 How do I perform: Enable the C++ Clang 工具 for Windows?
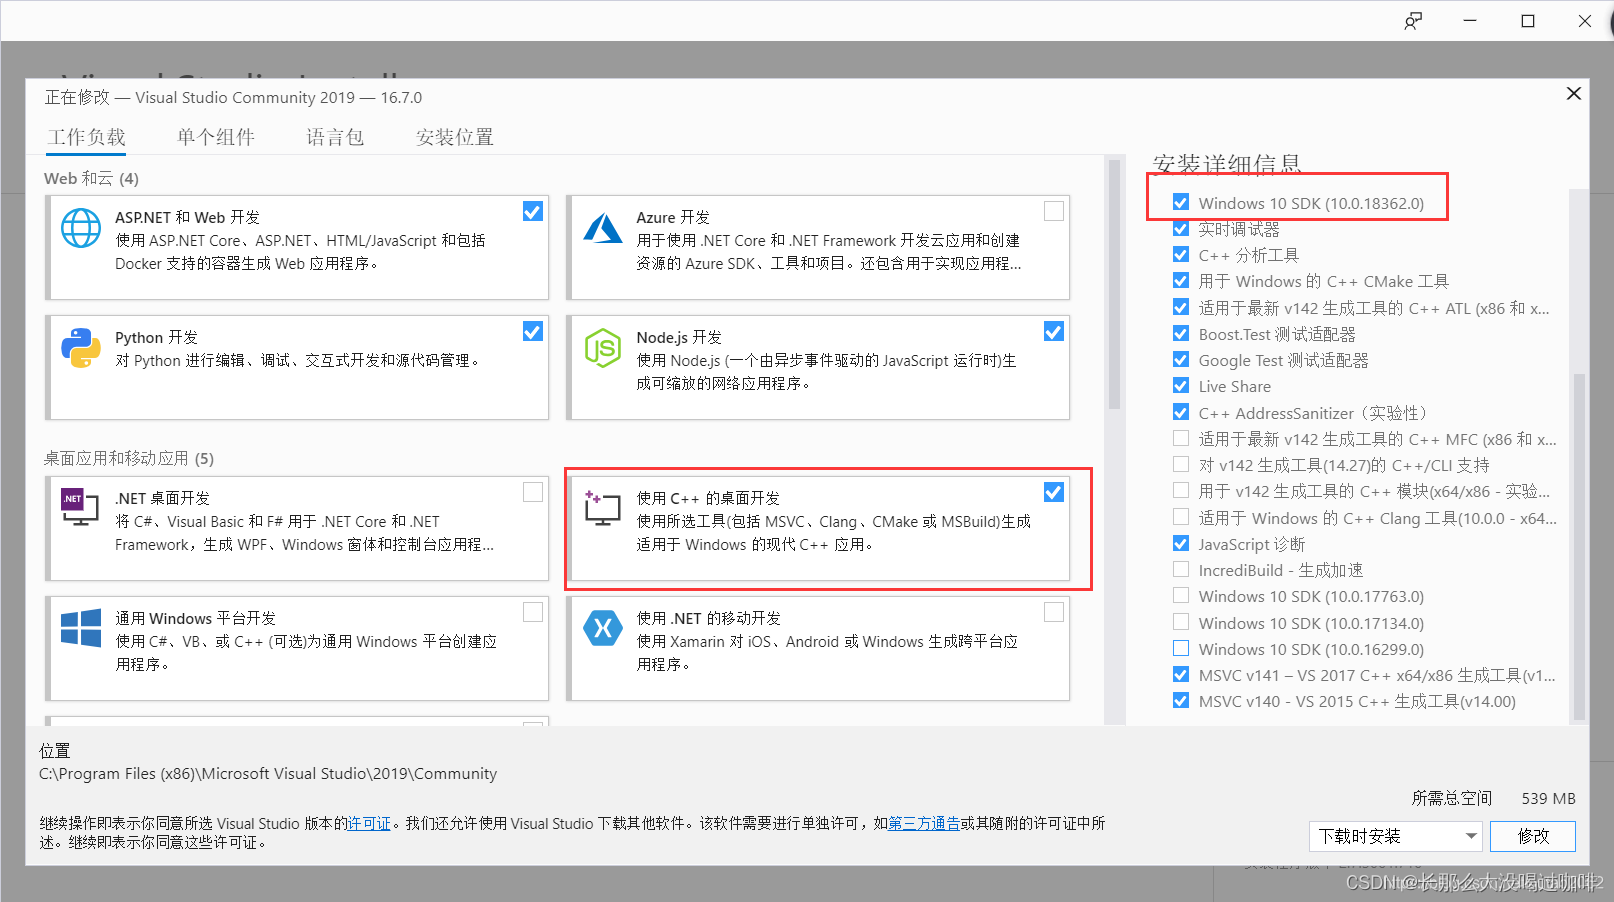click(1181, 517)
